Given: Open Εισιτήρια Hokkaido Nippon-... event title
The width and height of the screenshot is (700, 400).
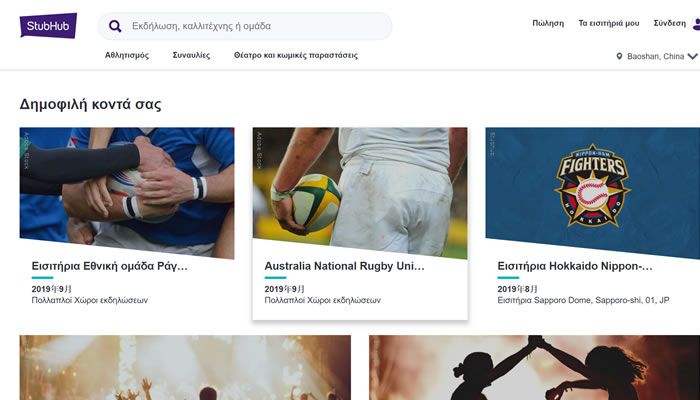Looking at the screenshot, I should (574, 266).
